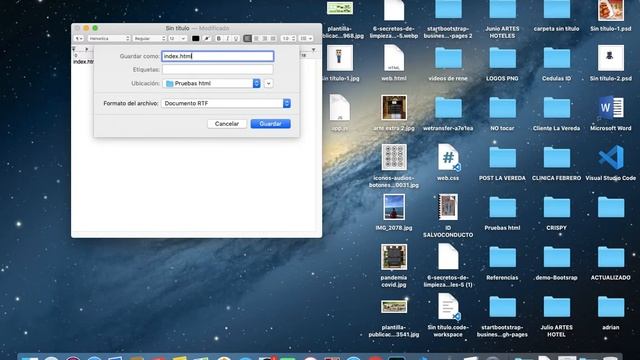Focus the Guardar como filename field
This screenshot has width=640, height=360.
point(218,56)
